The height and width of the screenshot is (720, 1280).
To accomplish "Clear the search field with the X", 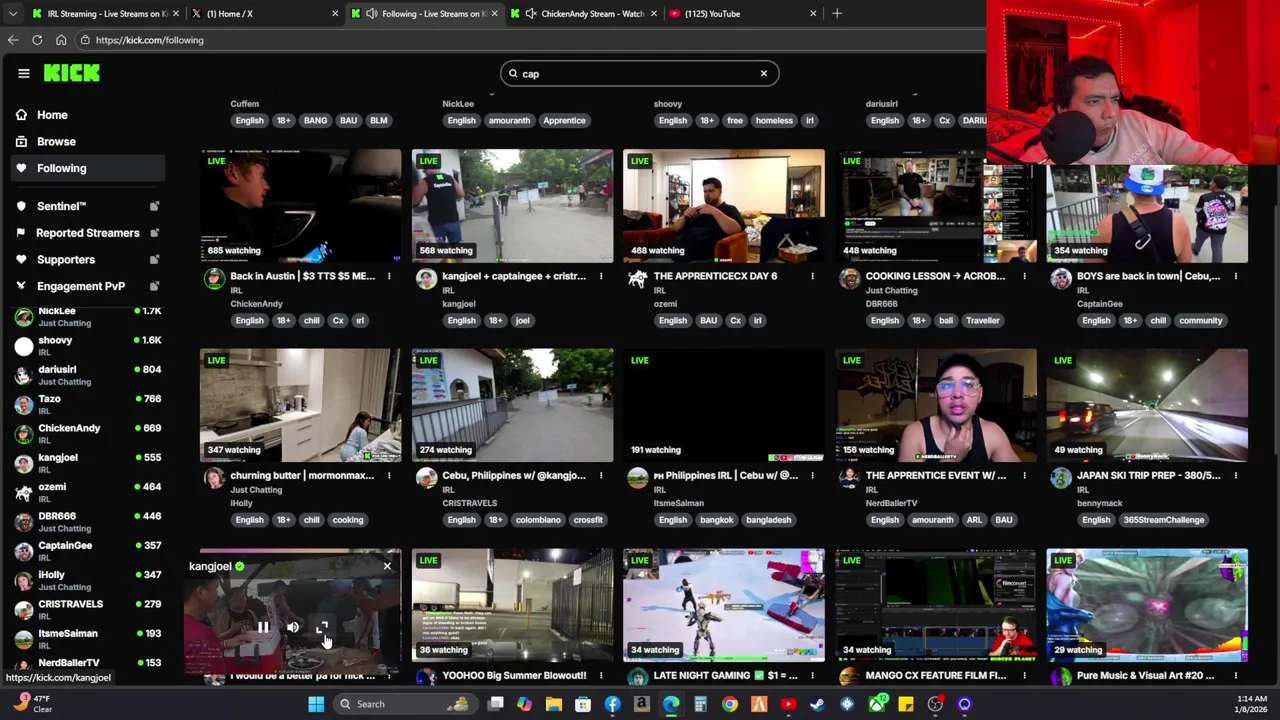I will pos(764,73).
